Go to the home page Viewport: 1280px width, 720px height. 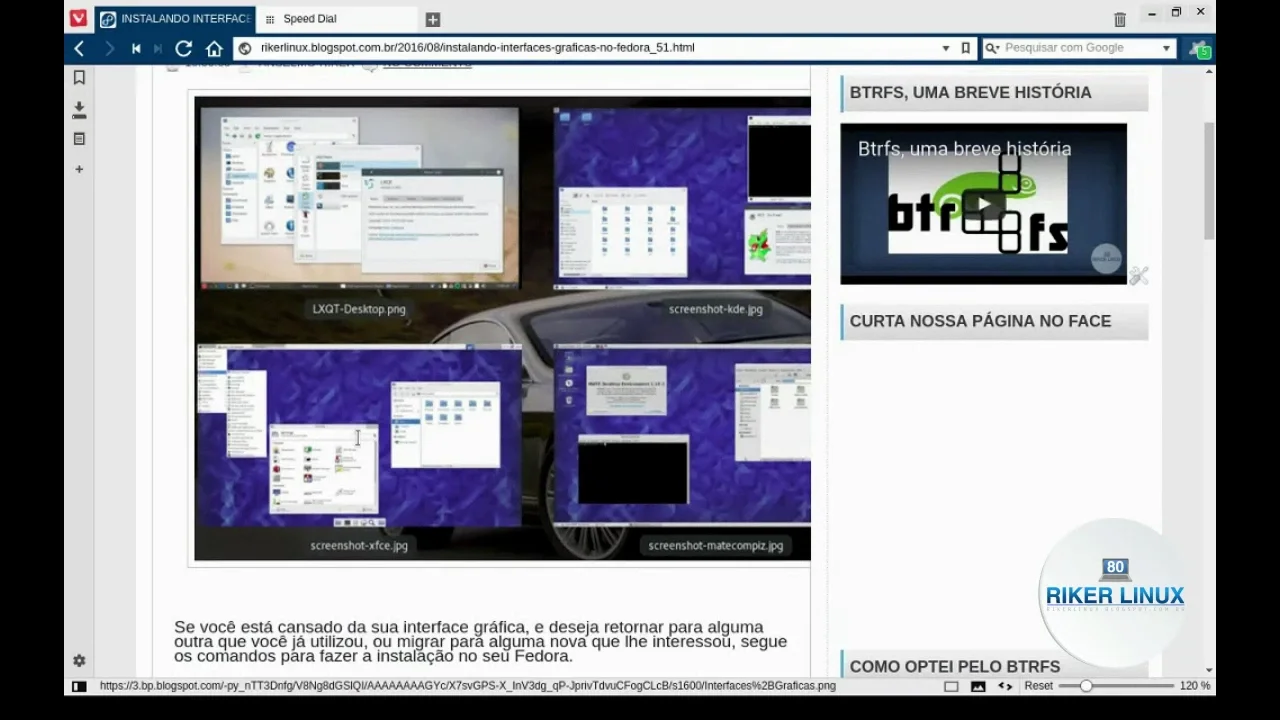point(214,48)
